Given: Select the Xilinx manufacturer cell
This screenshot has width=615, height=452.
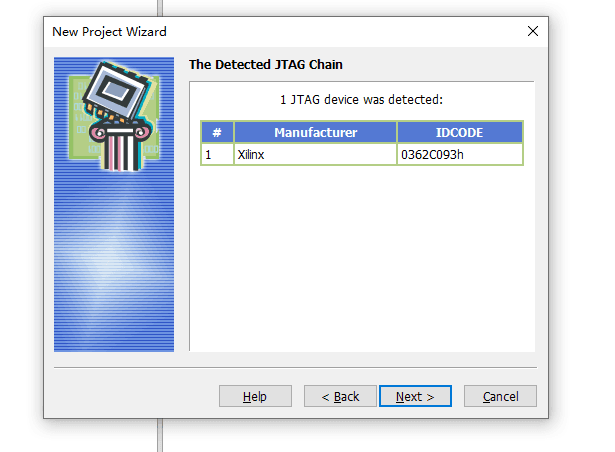Looking at the screenshot, I should 315,154.
